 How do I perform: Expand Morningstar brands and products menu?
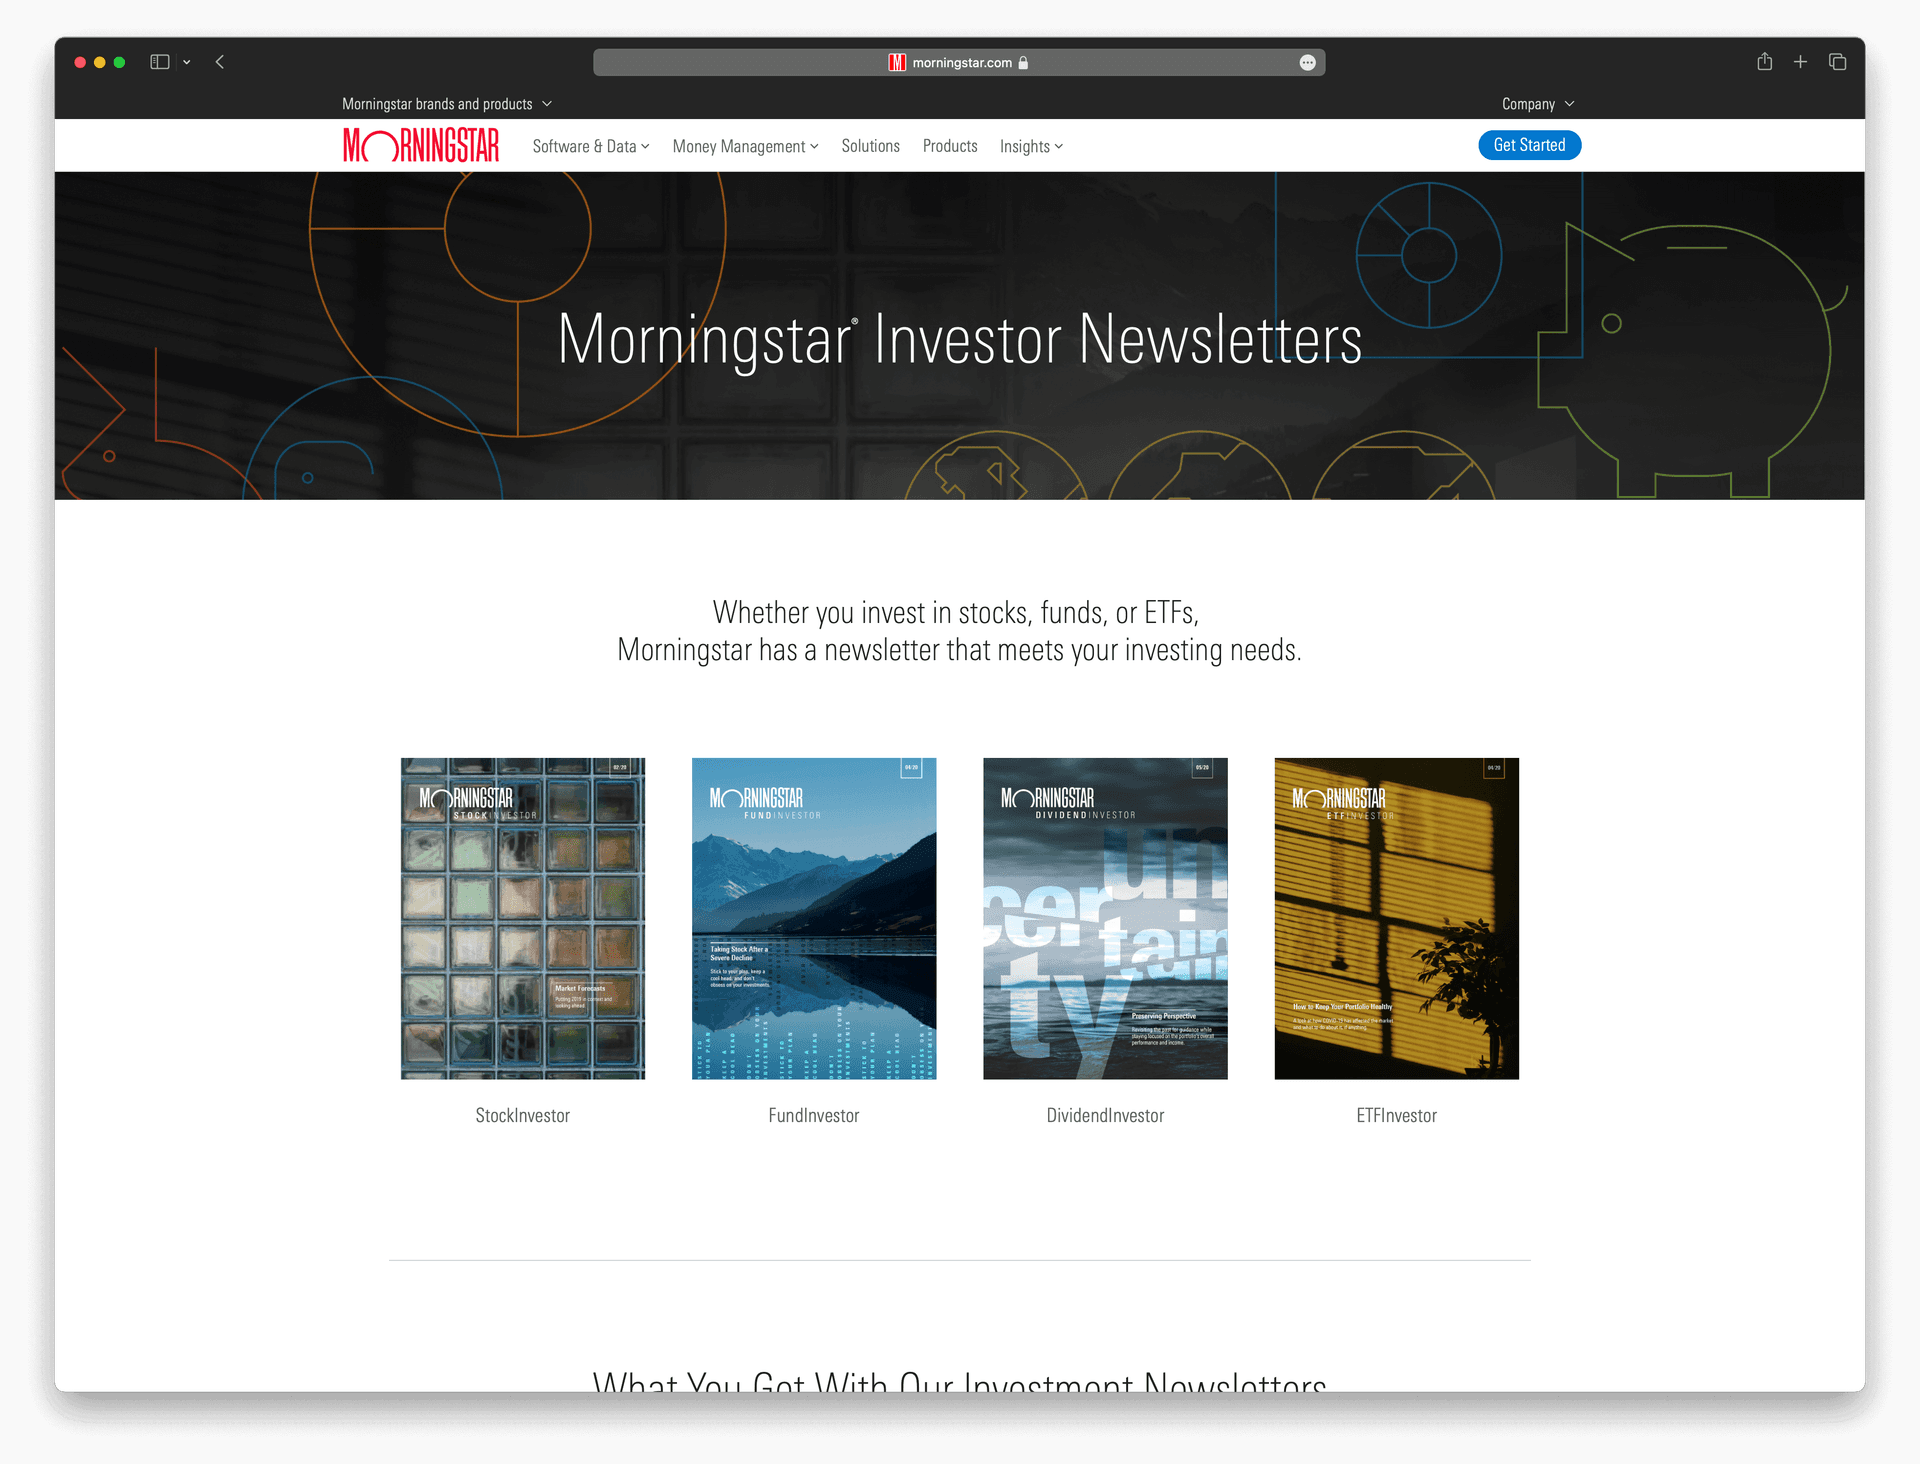pyautogui.click(x=447, y=104)
